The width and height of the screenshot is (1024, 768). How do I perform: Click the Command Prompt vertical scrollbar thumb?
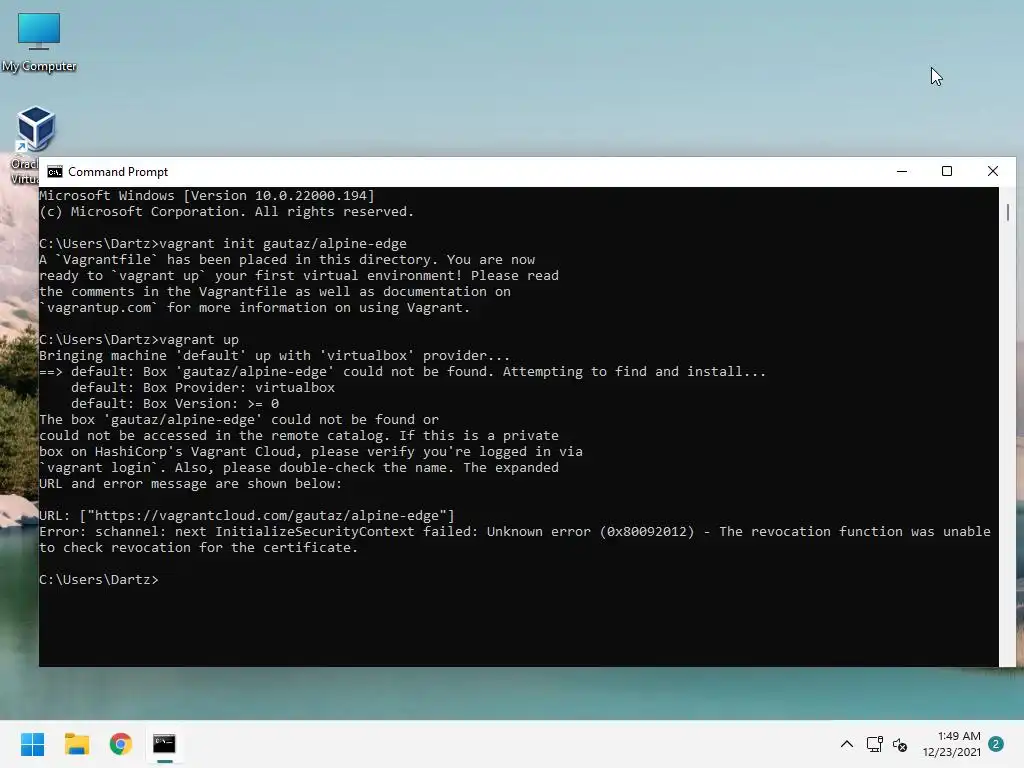click(1008, 212)
